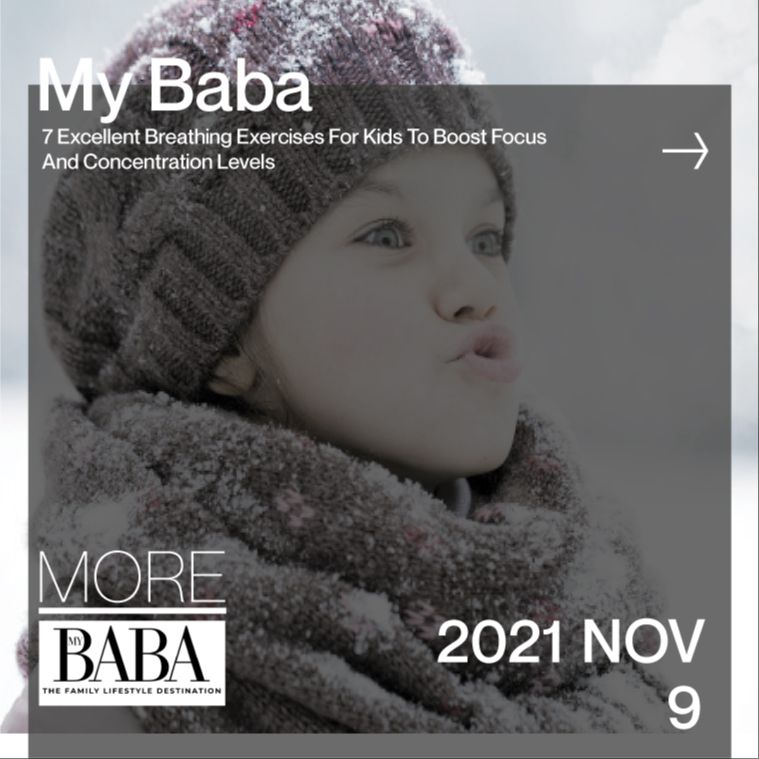Select the My Baba title heading
The image size is (759, 759).
pos(174,87)
